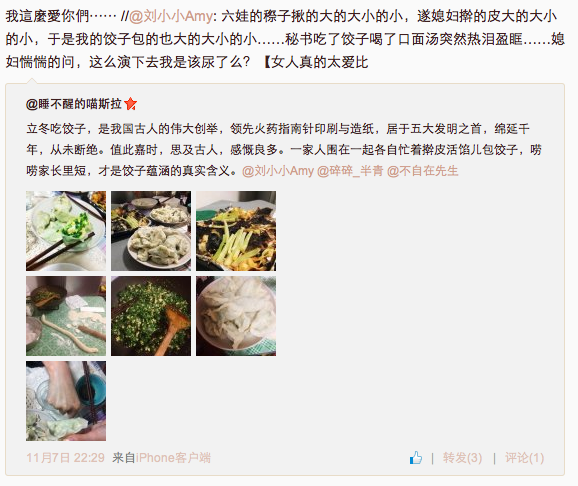Open the @刘小小Amy mention in top text

pyautogui.click(x=171, y=16)
